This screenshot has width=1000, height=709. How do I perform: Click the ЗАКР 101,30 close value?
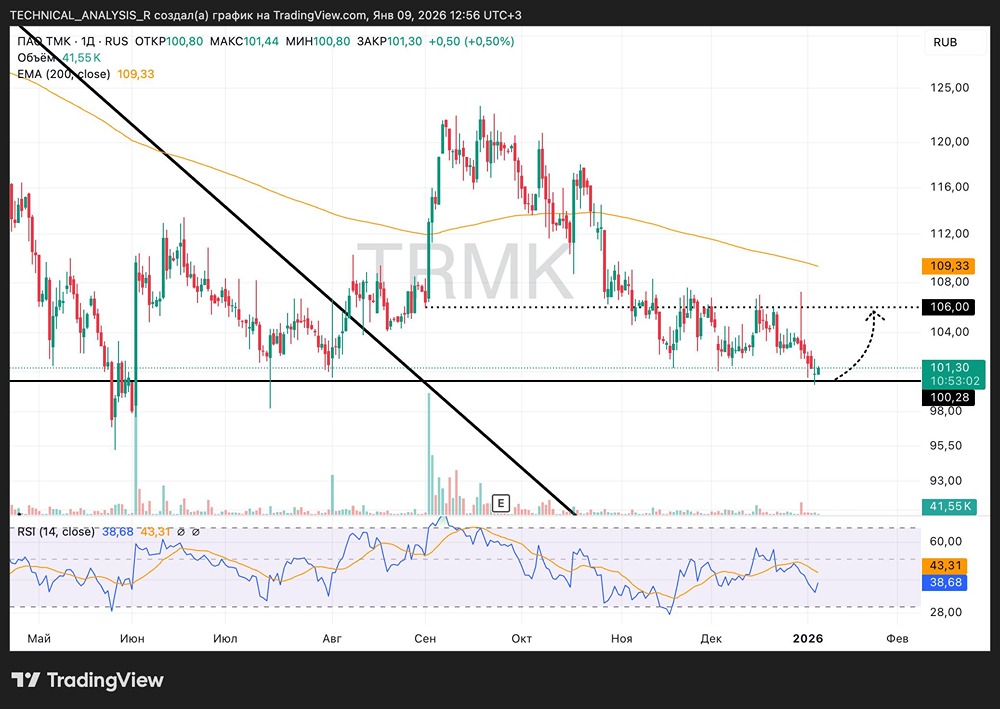[389, 41]
